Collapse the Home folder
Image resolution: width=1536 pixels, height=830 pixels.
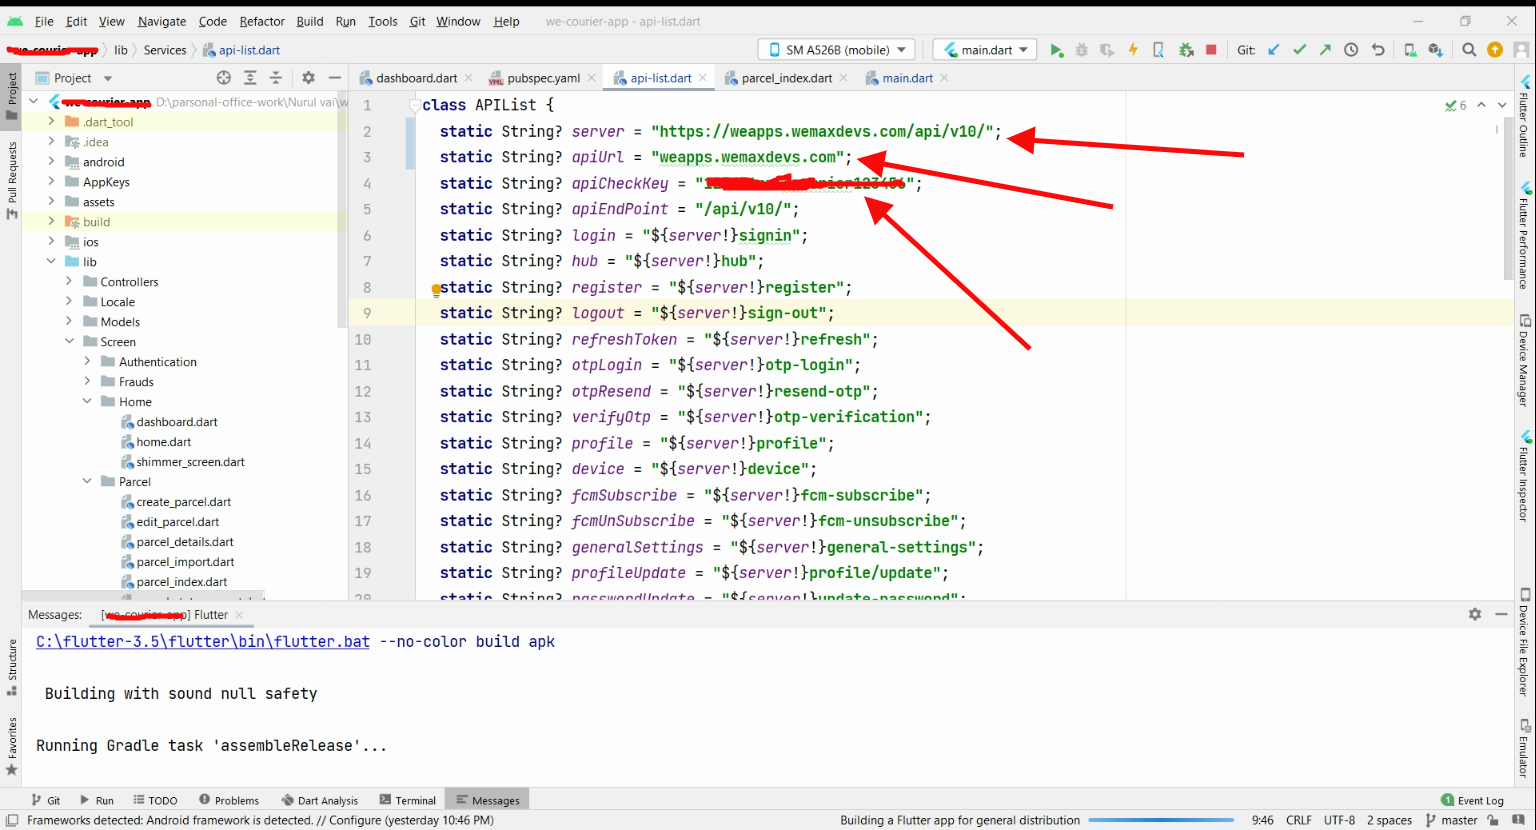point(87,402)
